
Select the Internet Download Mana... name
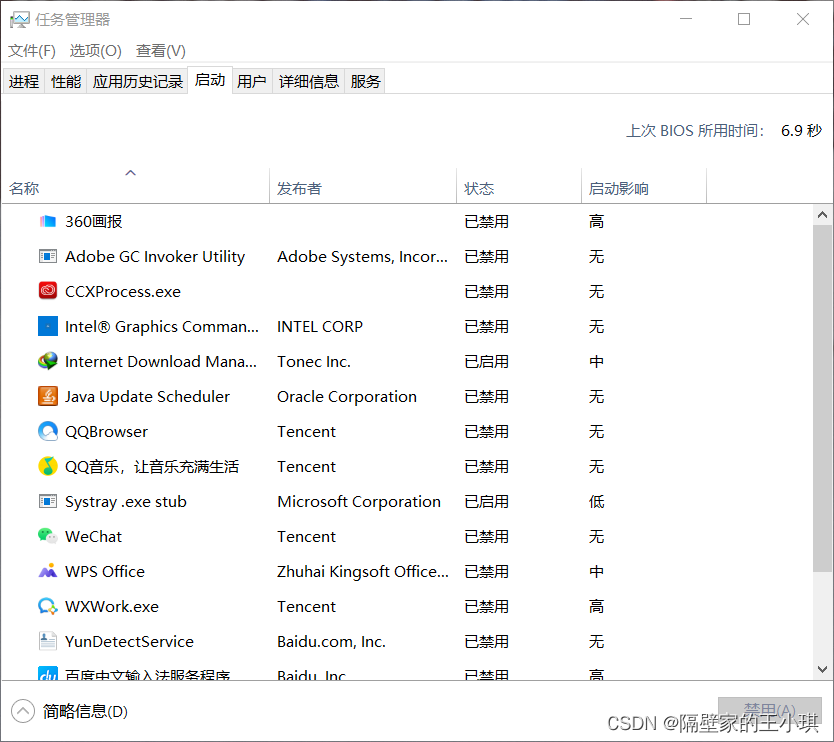[161, 362]
